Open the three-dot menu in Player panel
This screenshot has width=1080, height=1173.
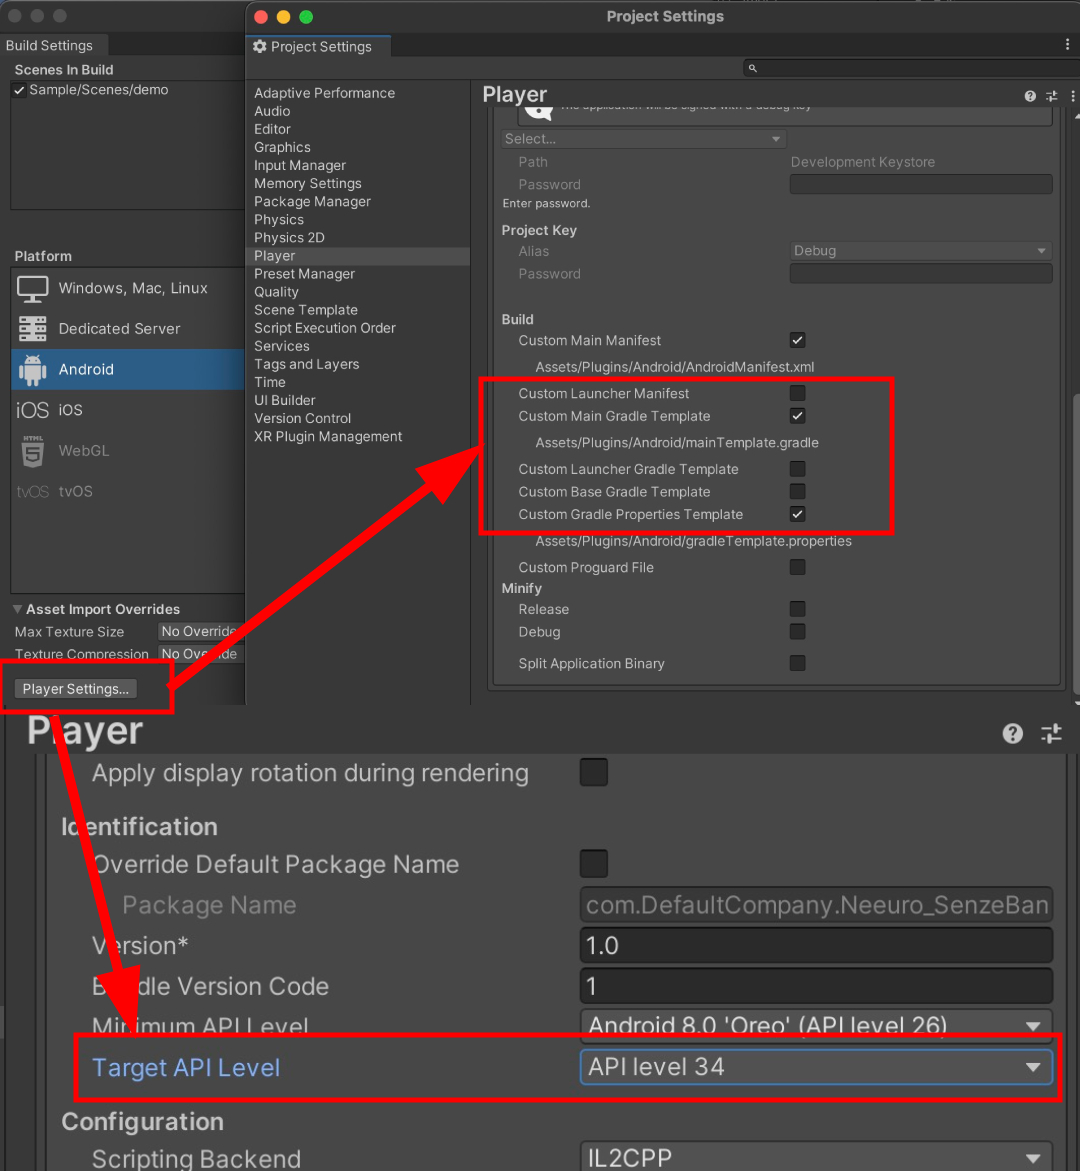click(x=1074, y=95)
